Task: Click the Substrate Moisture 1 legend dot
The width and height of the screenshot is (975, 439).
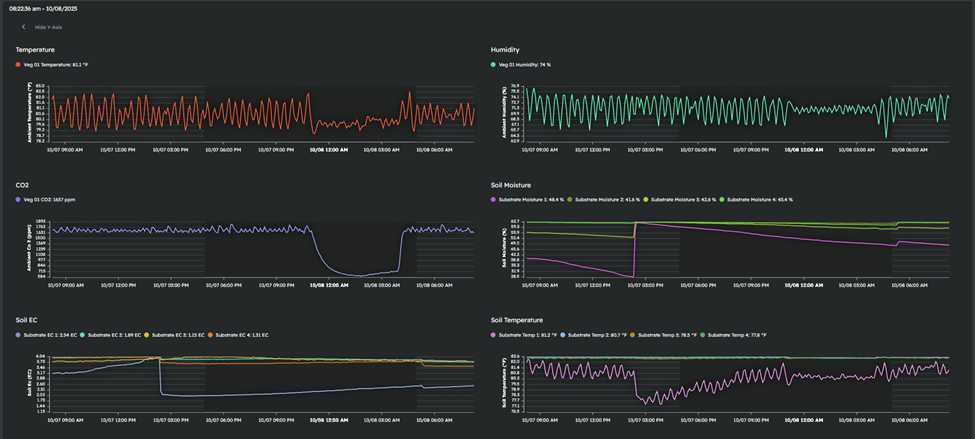Action: coord(494,200)
